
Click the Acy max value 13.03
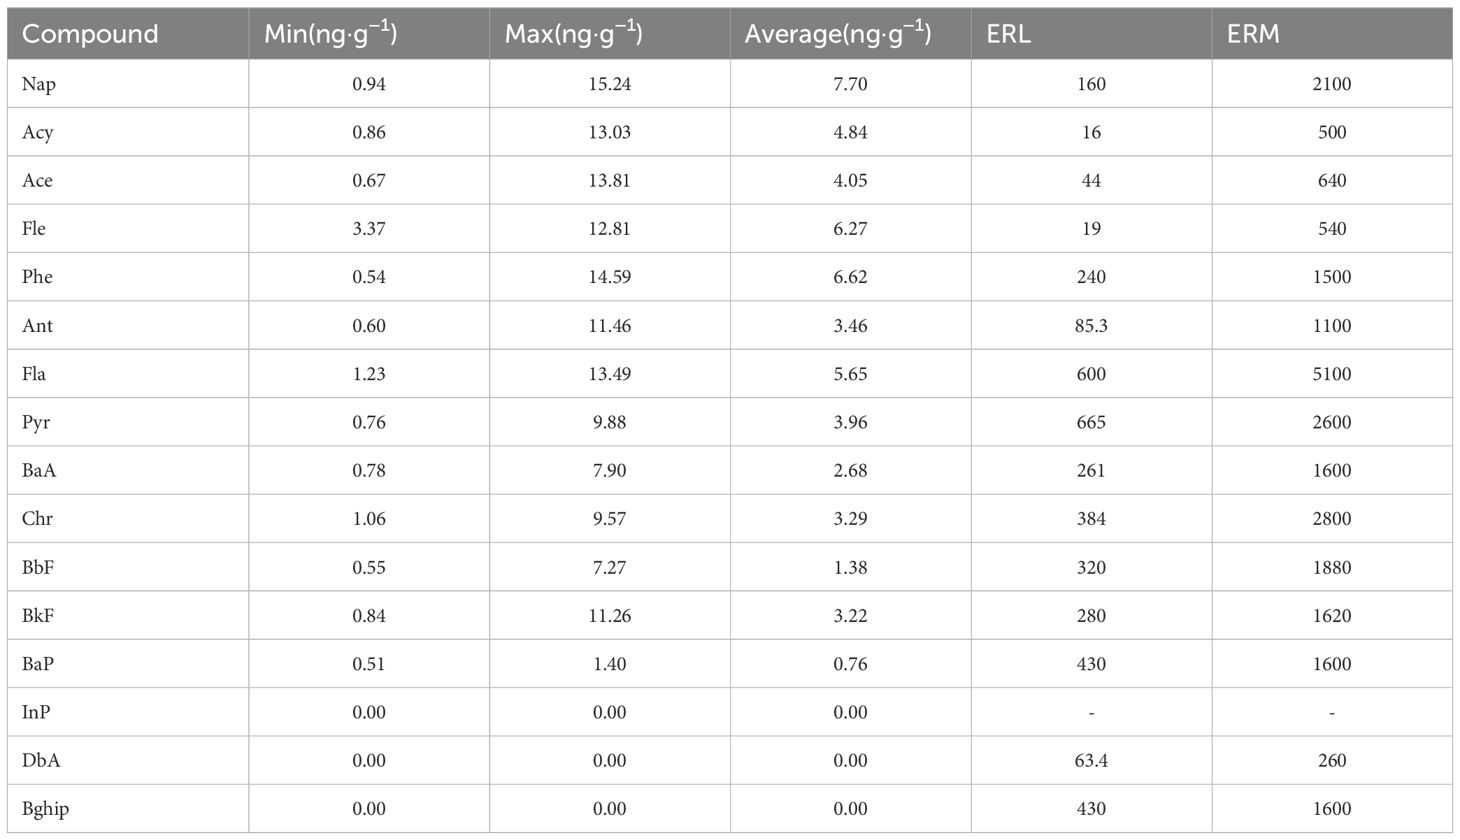pos(609,132)
